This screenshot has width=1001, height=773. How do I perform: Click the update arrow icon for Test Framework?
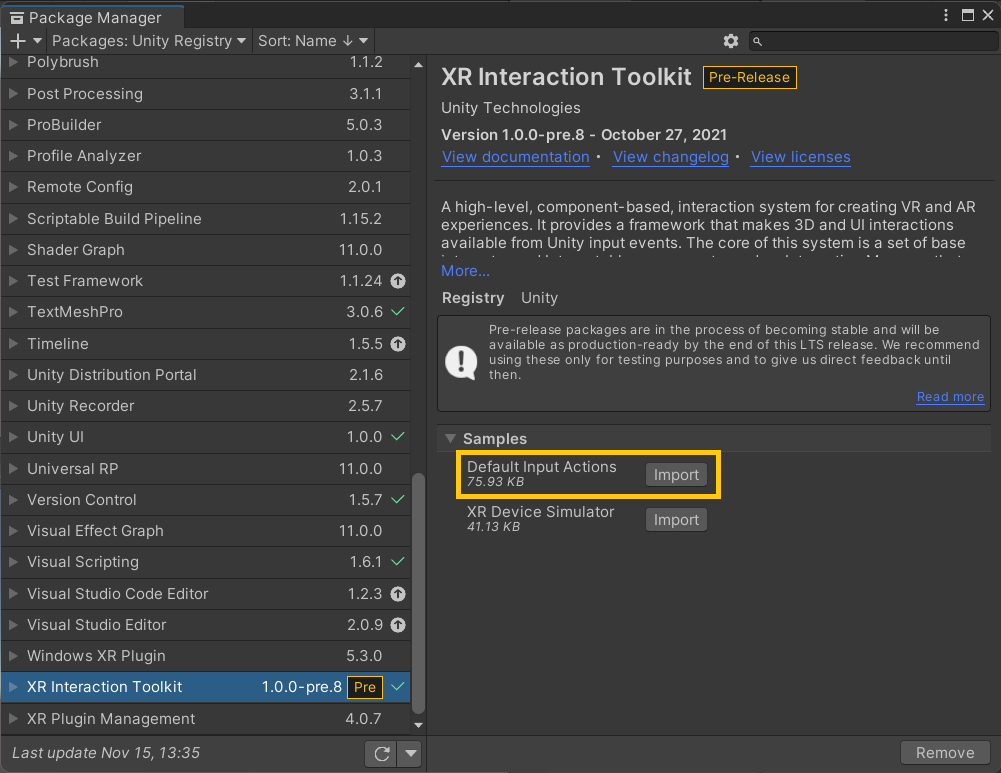tap(398, 281)
